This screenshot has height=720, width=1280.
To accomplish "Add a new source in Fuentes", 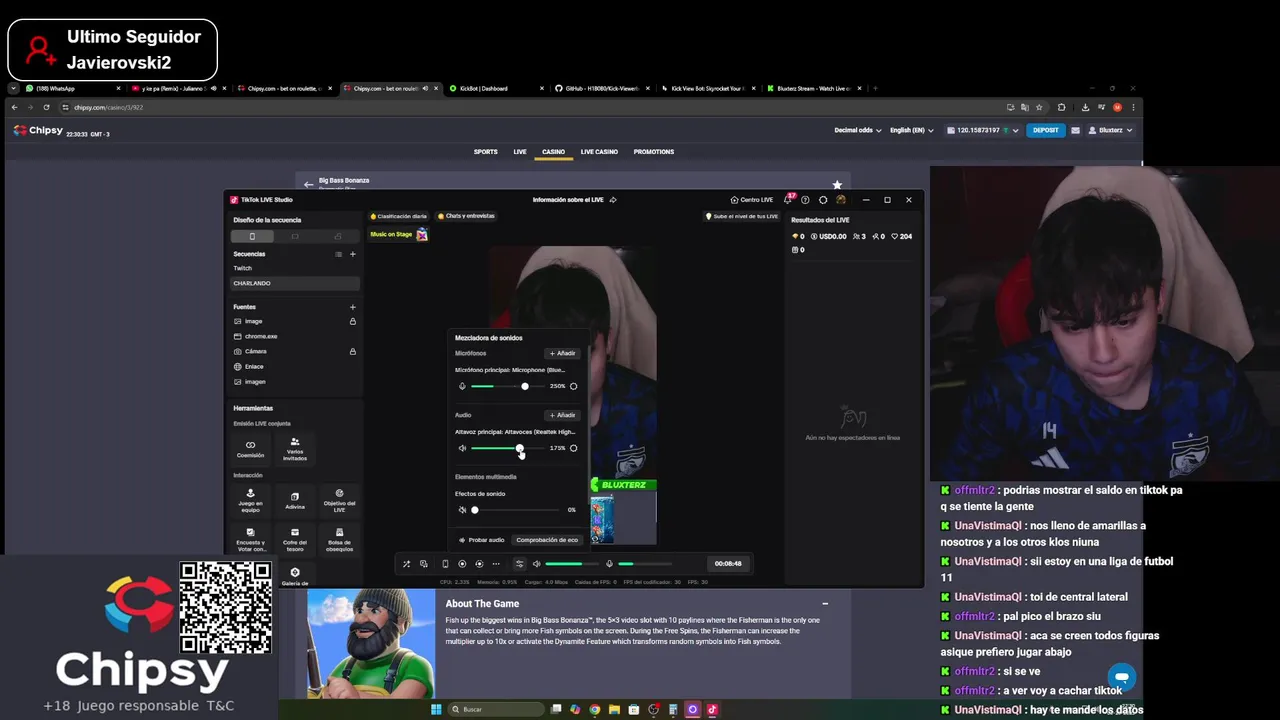I will (x=352, y=307).
